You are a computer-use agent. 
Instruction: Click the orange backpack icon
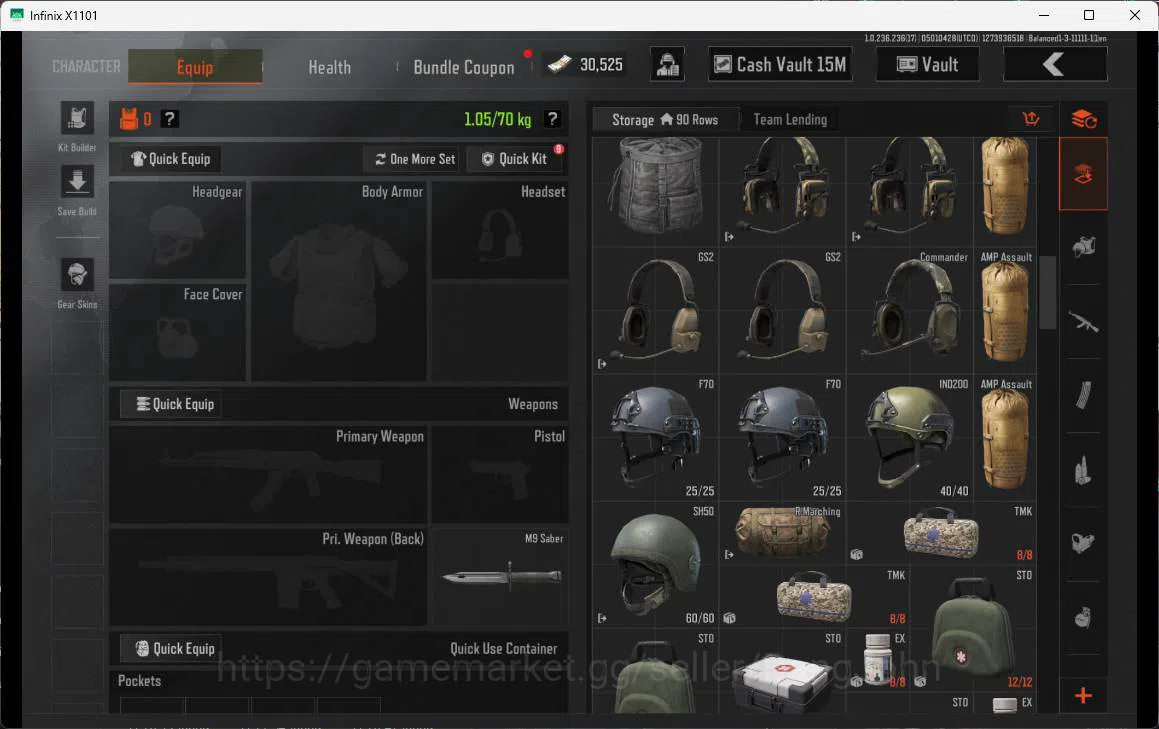129,119
